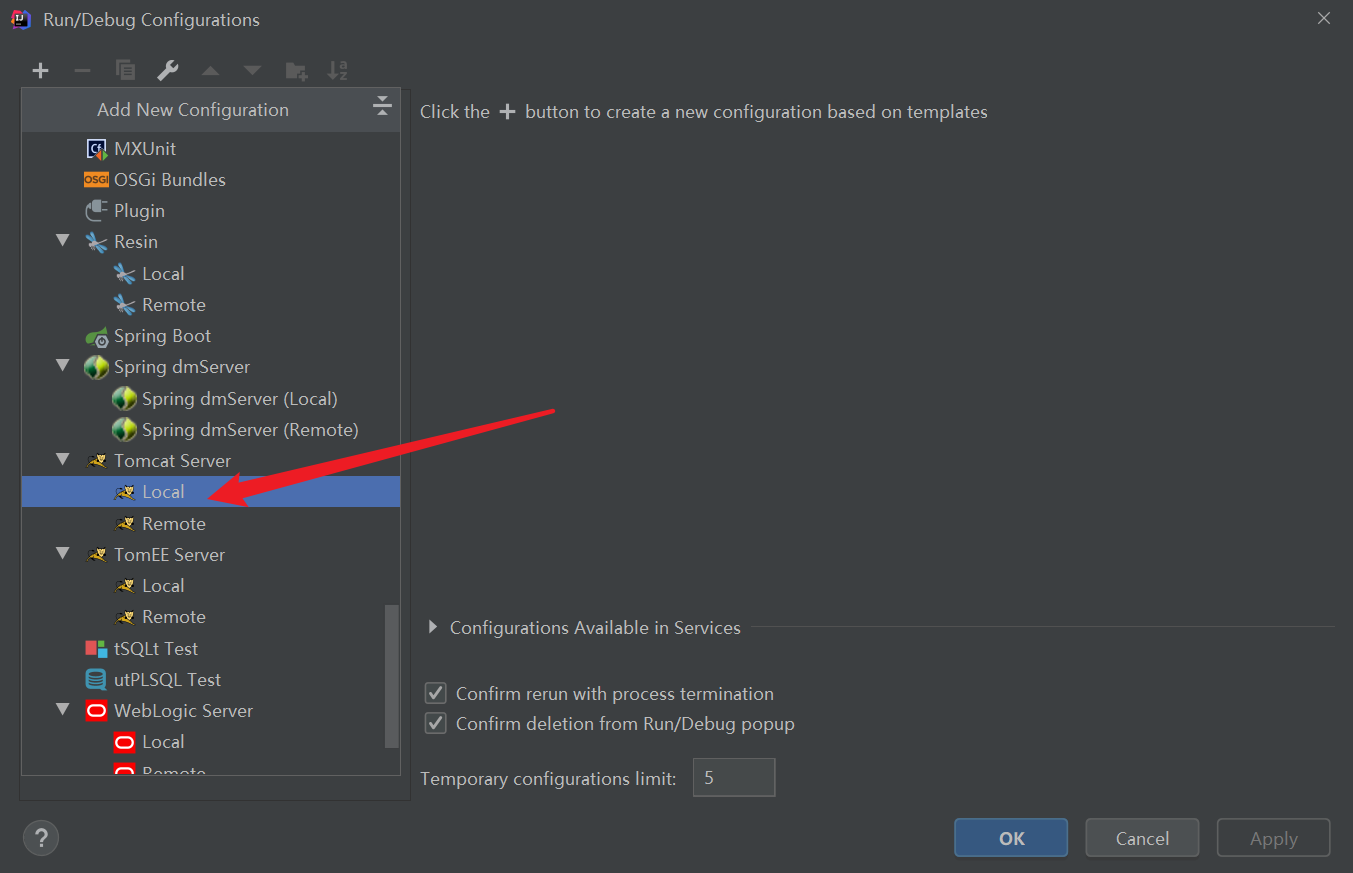Toggle Confirm rerun with process termination
1353x873 pixels.
click(x=435, y=693)
